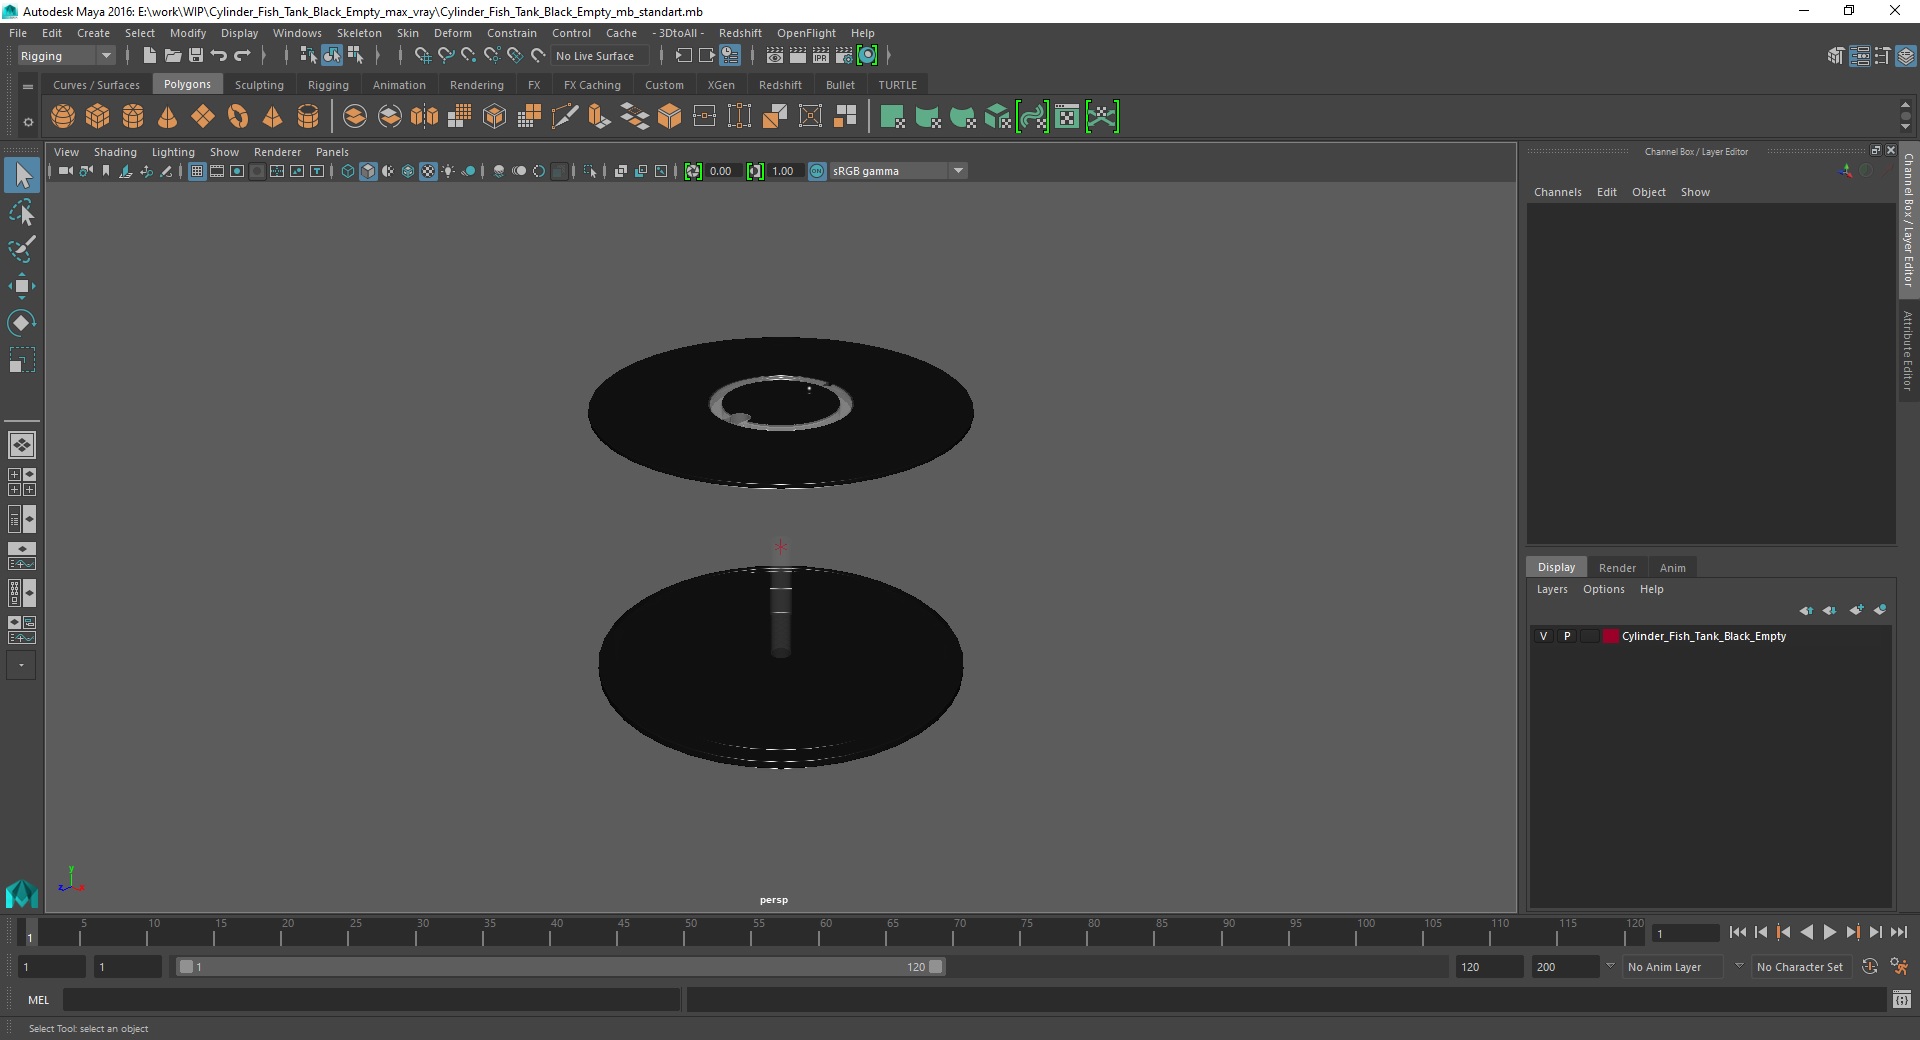Open the Script Editor icon
Screen dimensions: 1920x1040
click(1902, 999)
